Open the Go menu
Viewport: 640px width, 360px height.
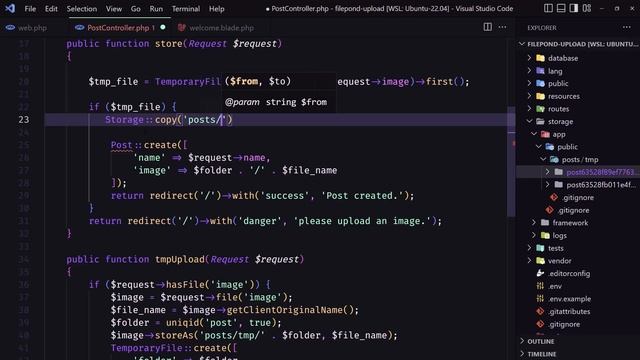136,9
